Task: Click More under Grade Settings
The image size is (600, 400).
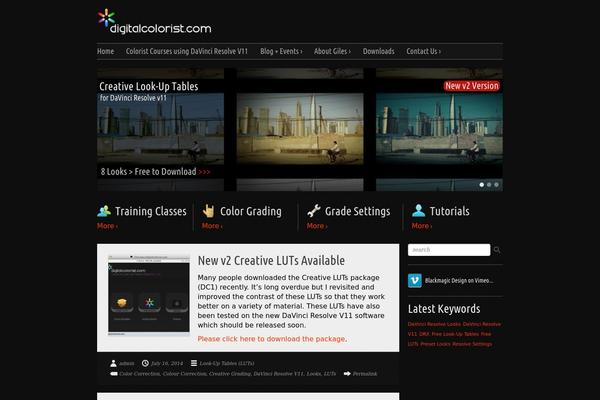Action: pyautogui.click(x=317, y=226)
